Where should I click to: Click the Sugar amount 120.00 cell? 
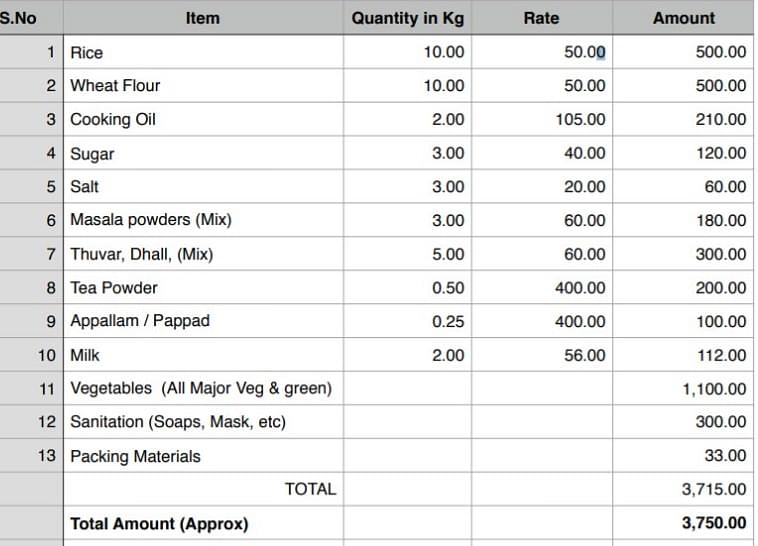683,154
